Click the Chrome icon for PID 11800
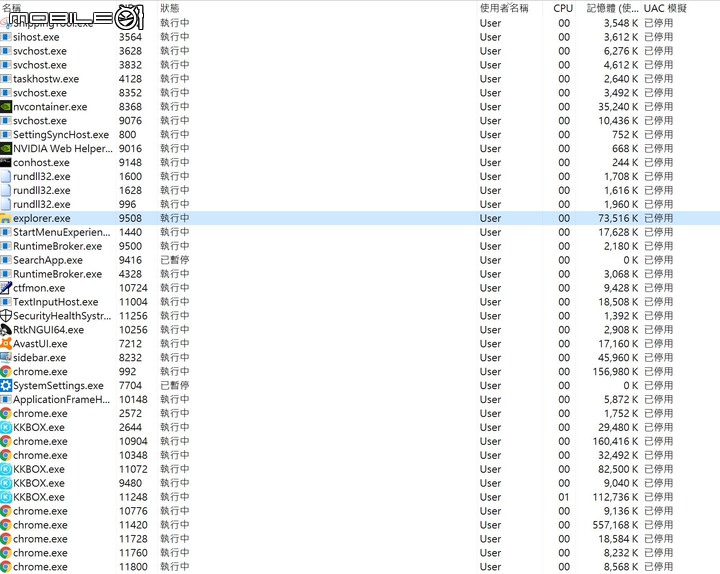Image resolution: width=720 pixels, height=574 pixels. coord(6,567)
